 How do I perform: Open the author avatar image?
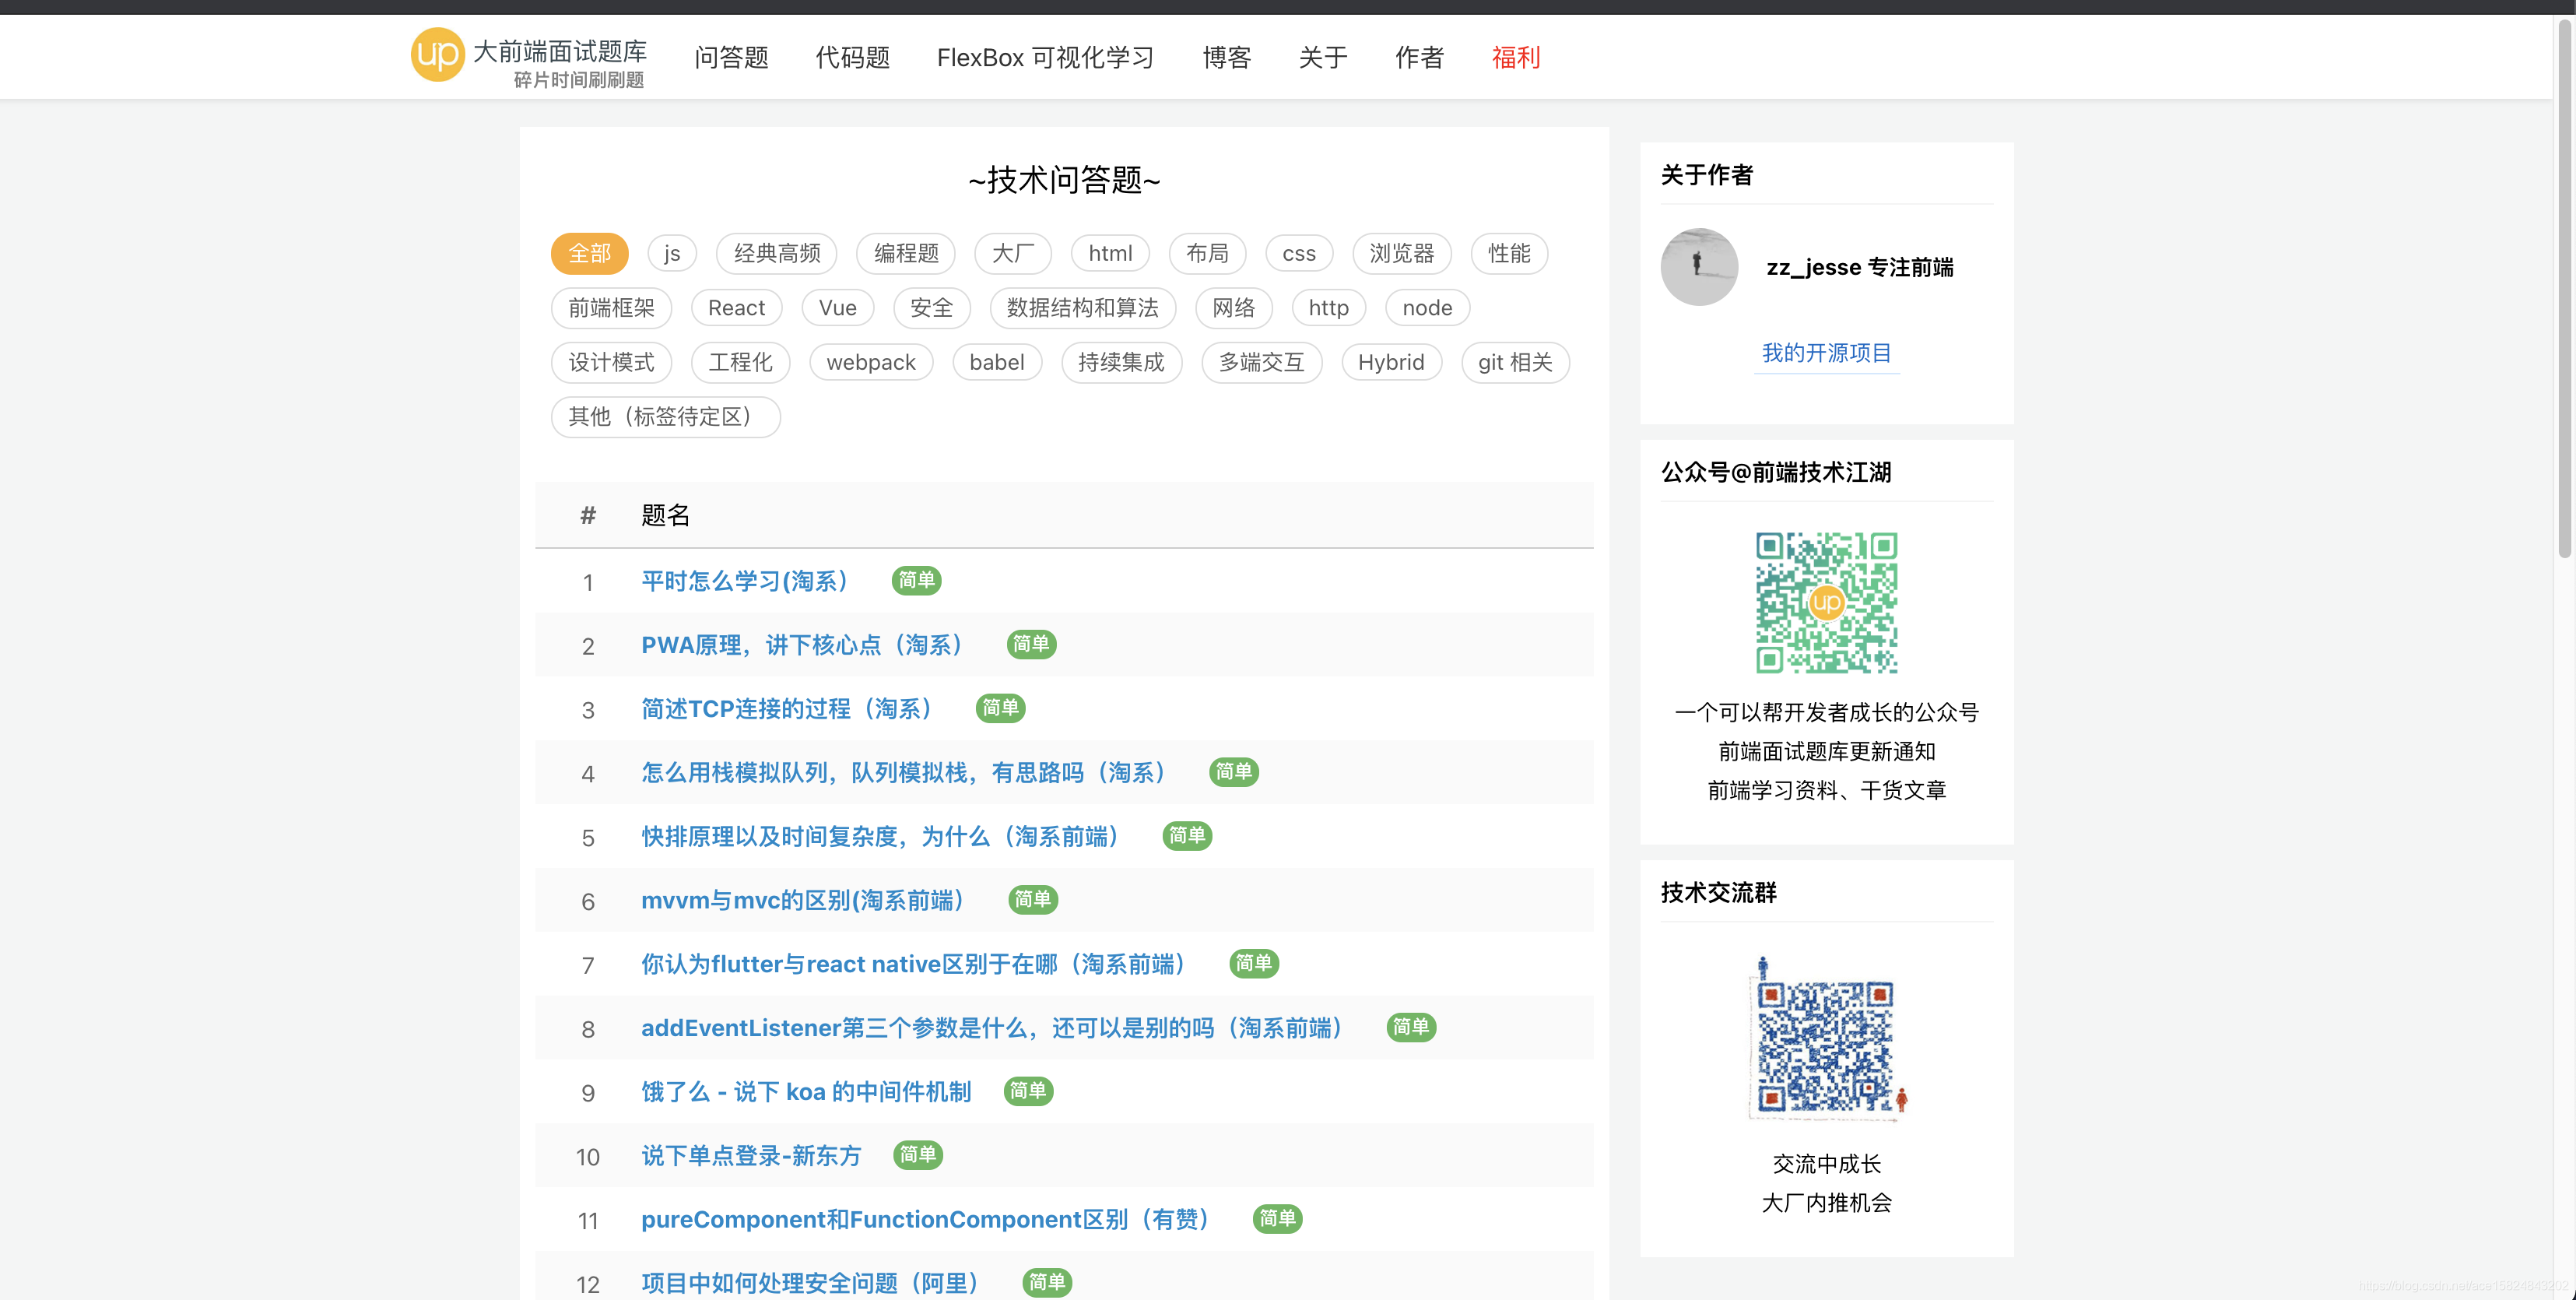click(x=1699, y=267)
